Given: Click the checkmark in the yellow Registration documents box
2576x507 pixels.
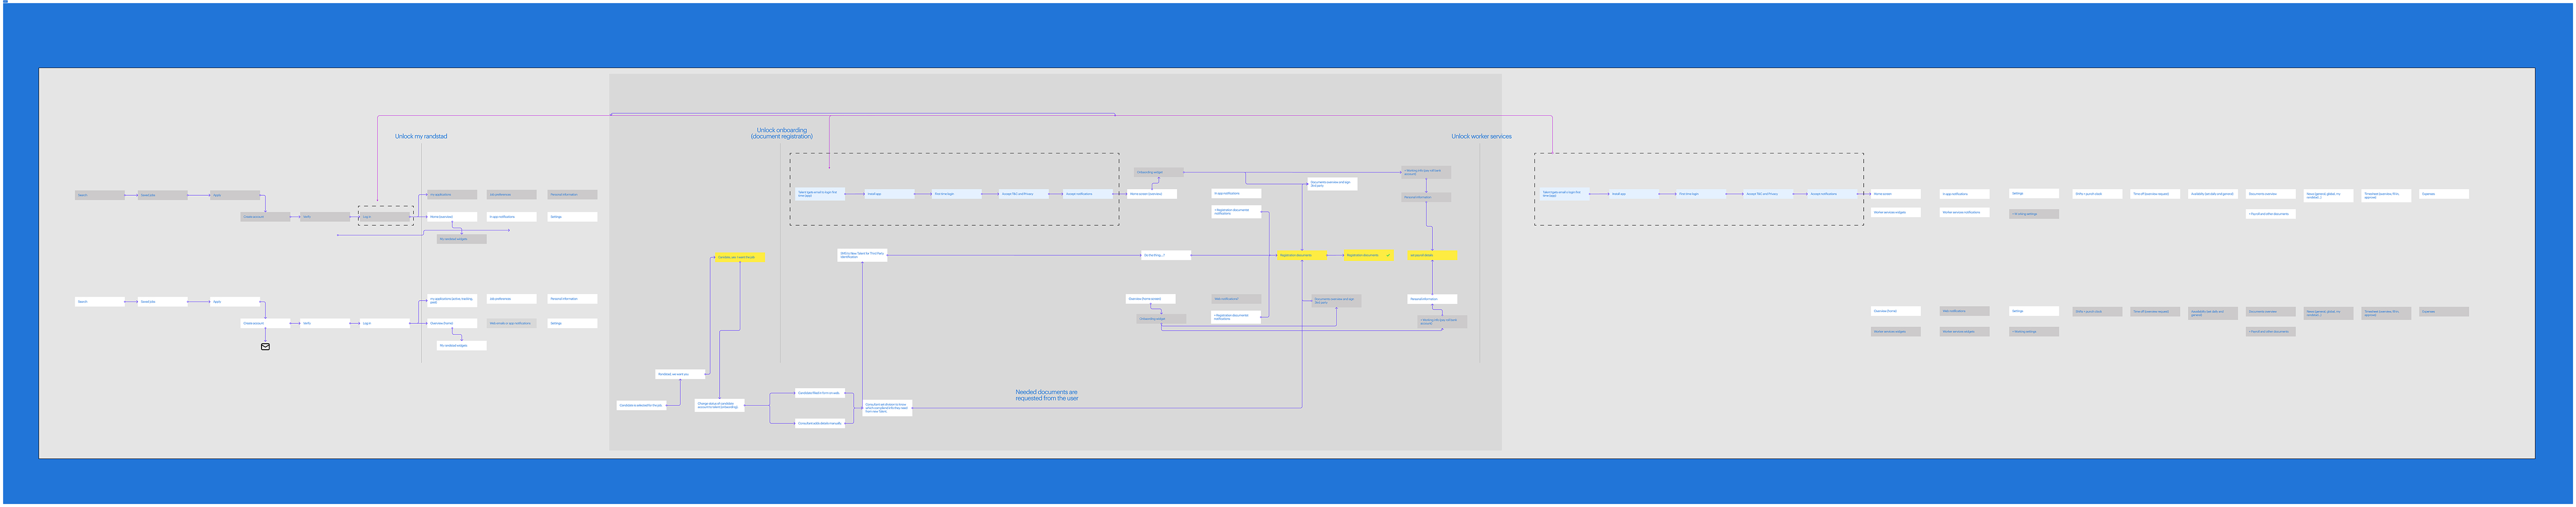Looking at the screenshot, I should coord(1388,255).
